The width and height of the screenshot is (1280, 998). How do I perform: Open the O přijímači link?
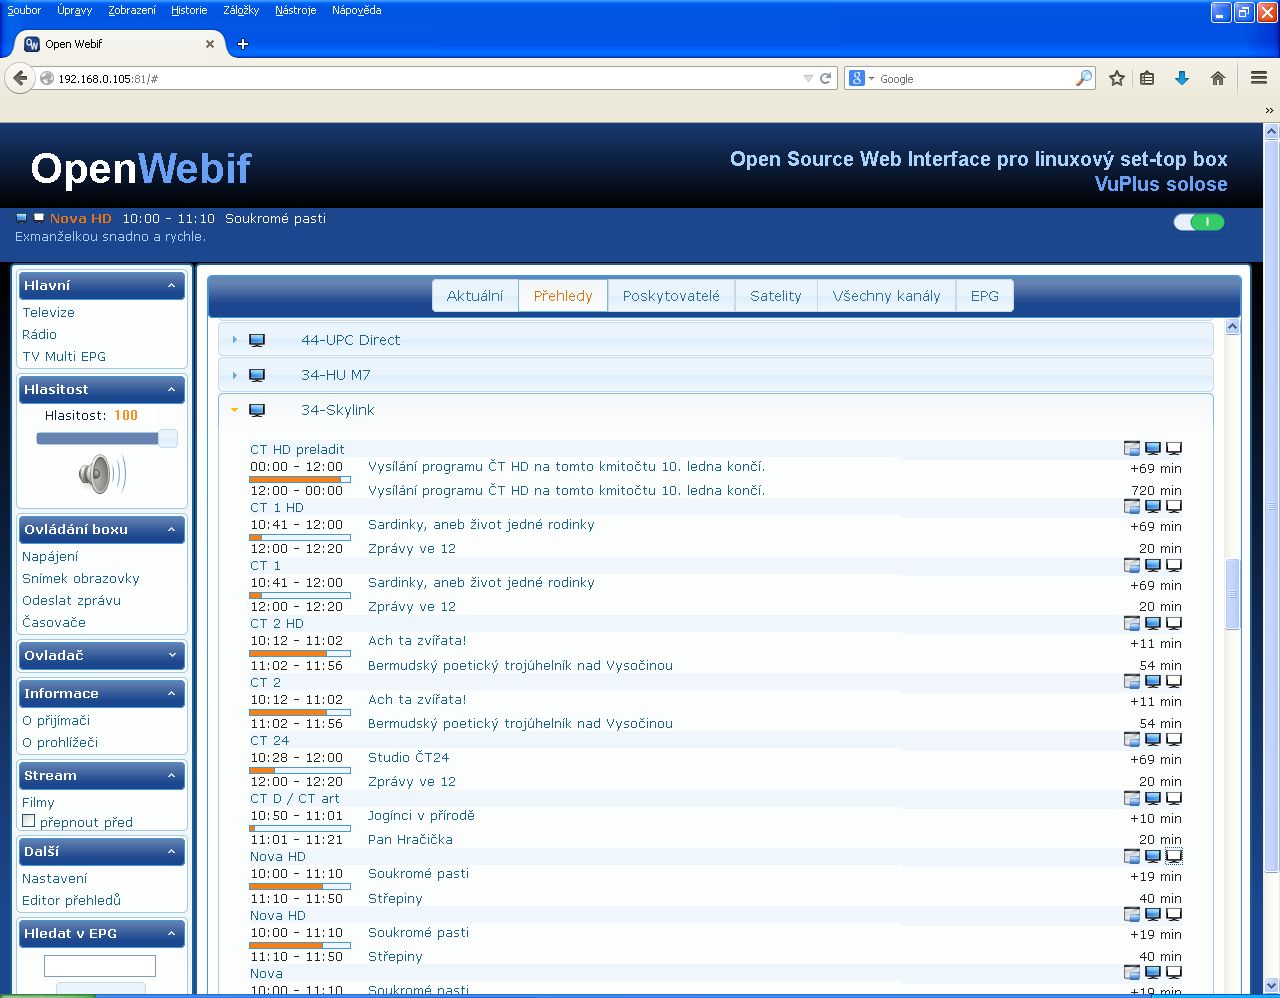56,720
